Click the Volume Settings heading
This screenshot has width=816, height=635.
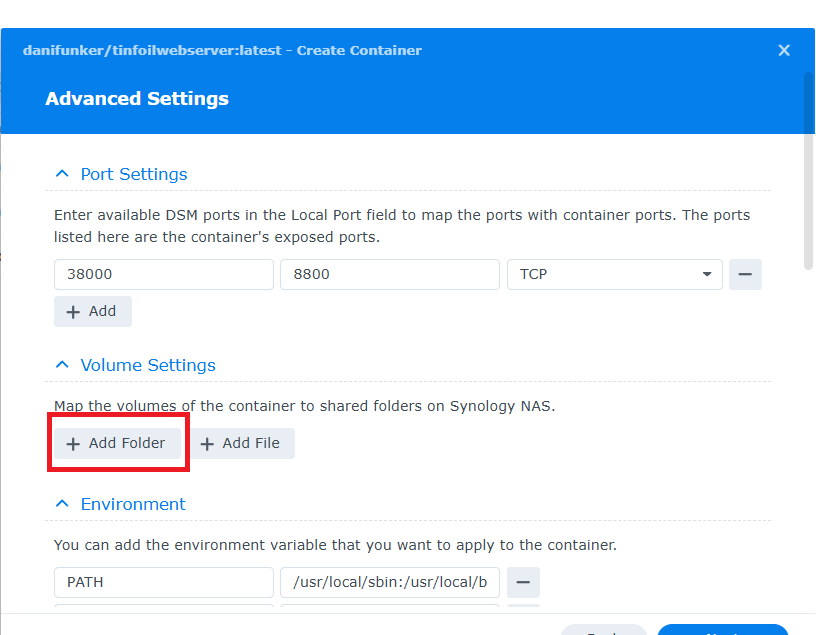148,365
